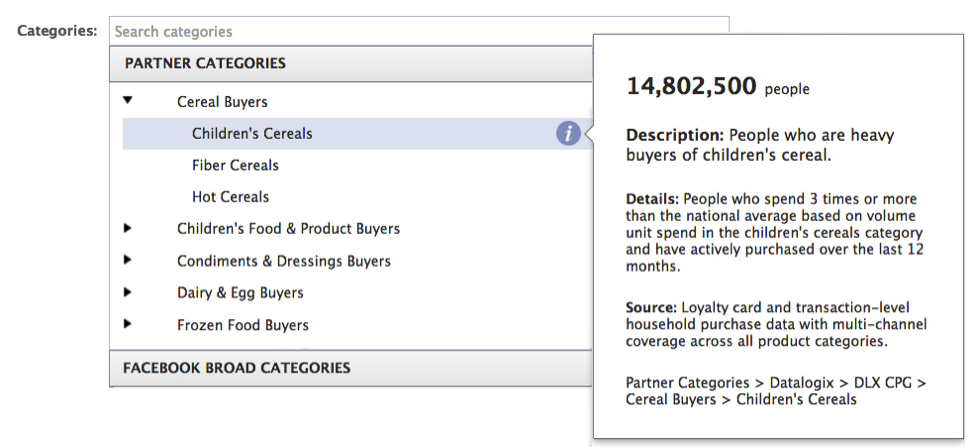The height and width of the screenshot is (448, 975).
Task: Open the Facebook Broad Categories section header
Action: pyautogui.click(x=351, y=368)
